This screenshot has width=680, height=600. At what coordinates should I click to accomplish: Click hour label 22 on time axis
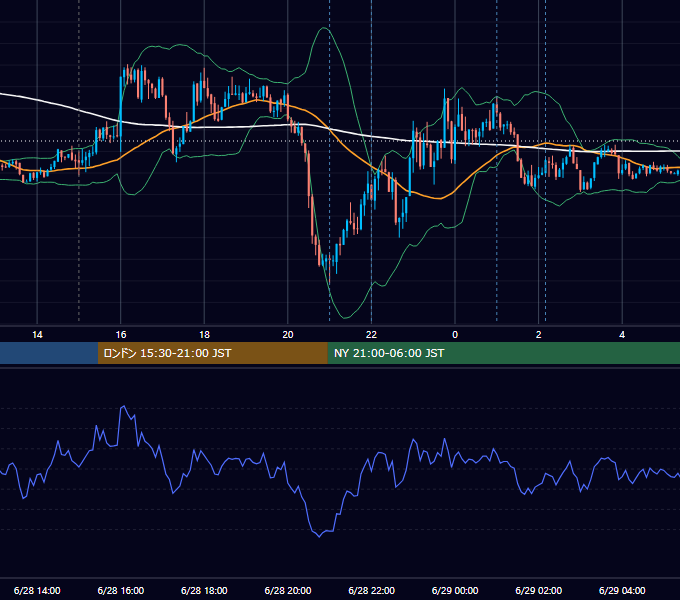[371, 335]
